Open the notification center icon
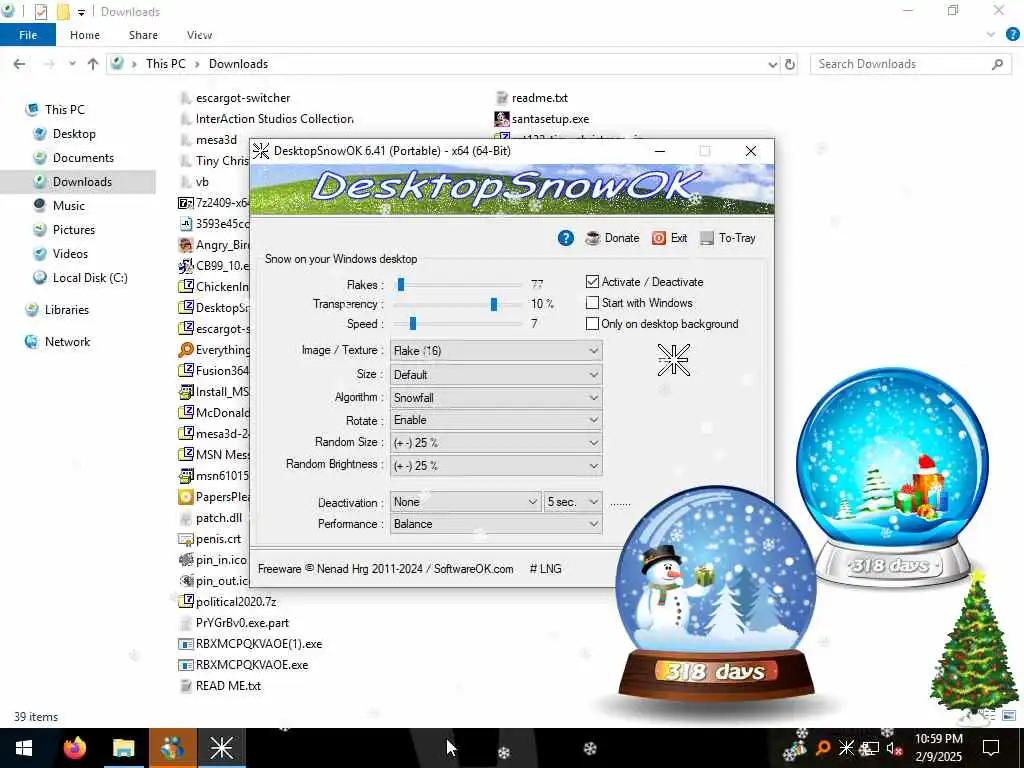 [x=991, y=748]
